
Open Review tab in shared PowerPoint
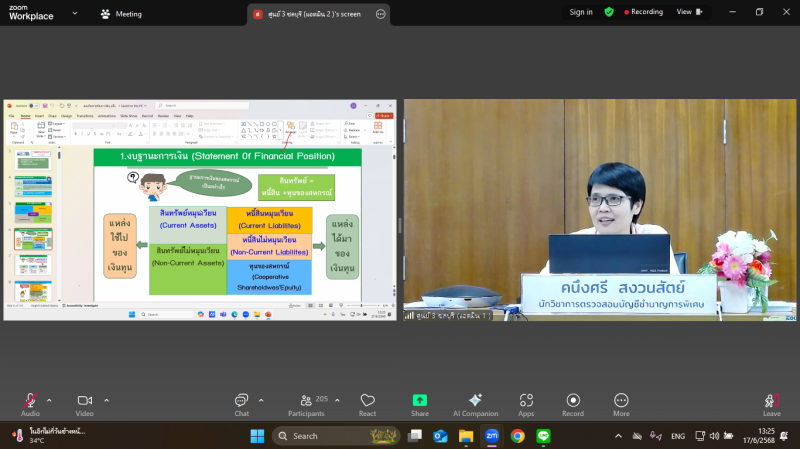point(163,116)
